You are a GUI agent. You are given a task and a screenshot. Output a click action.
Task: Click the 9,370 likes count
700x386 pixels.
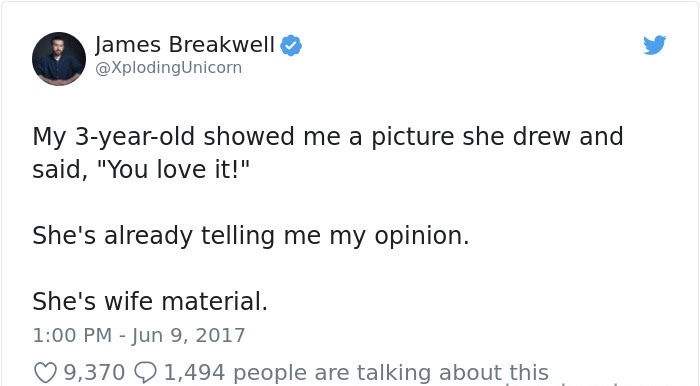point(94,372)
